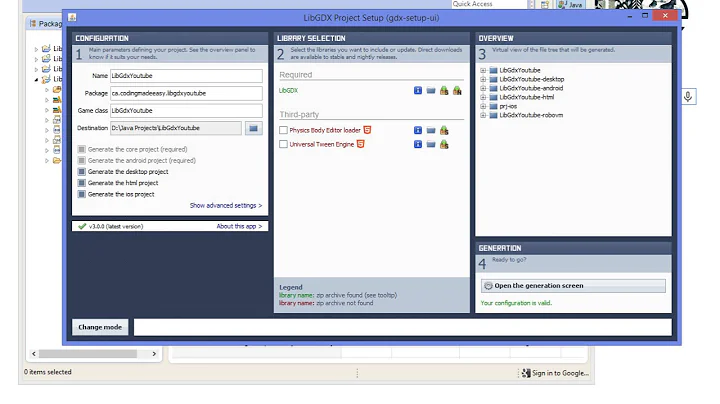Toggle Generate the ios project checkbox
This screenshot has height=404, width=720.
coord(82,194)
